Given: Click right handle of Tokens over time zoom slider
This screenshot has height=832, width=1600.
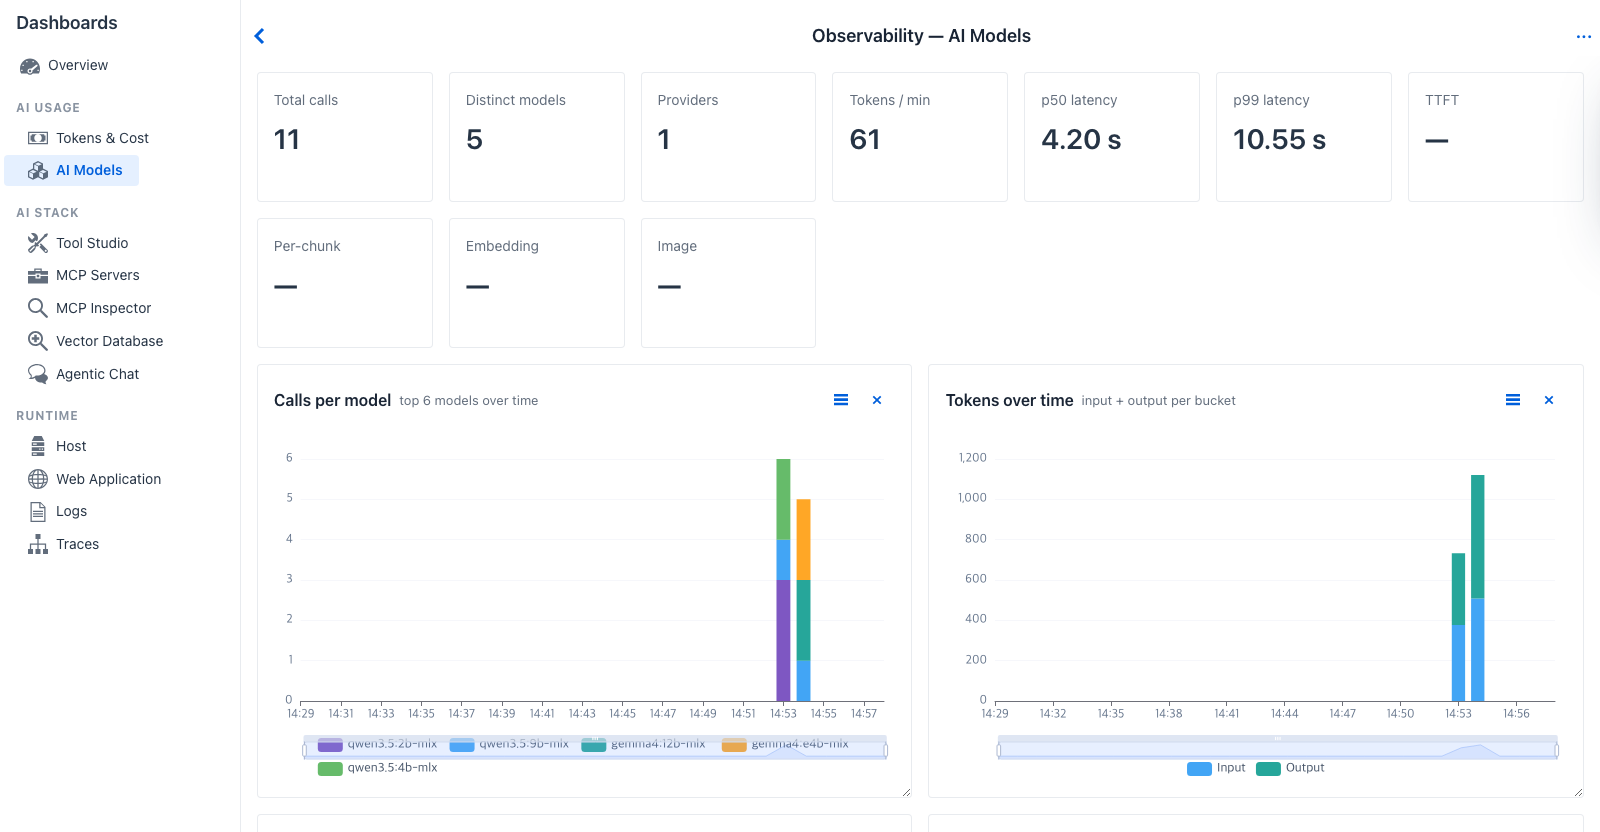Looking at the screenshot, I should point(1557,749).
